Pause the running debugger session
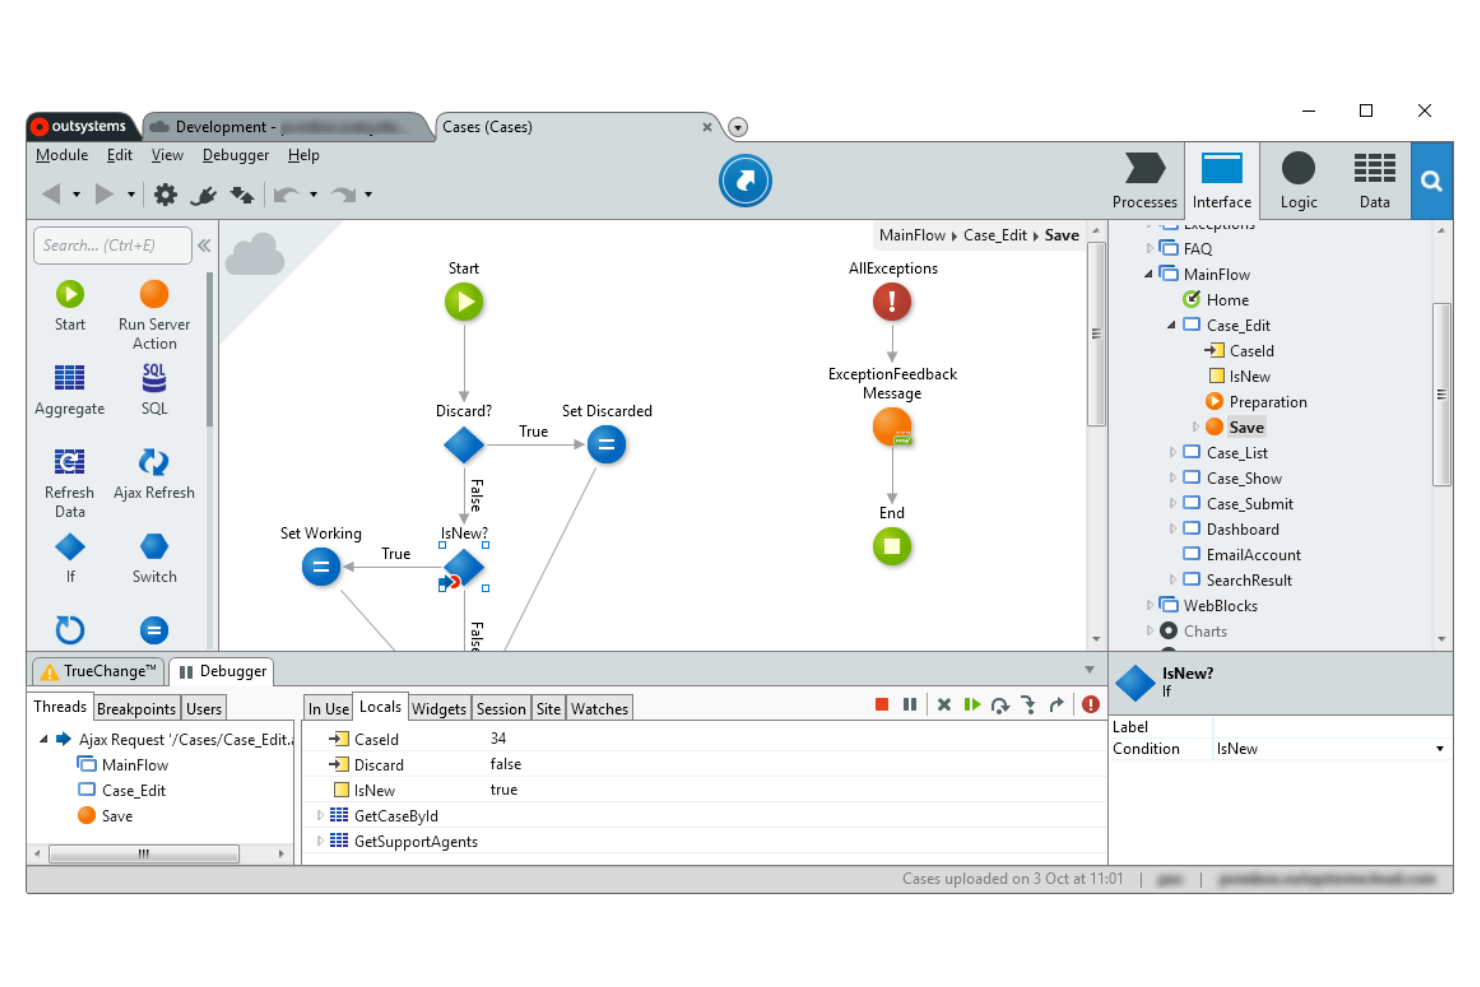Screen dimensions: 1480x987 coord(910,704)
